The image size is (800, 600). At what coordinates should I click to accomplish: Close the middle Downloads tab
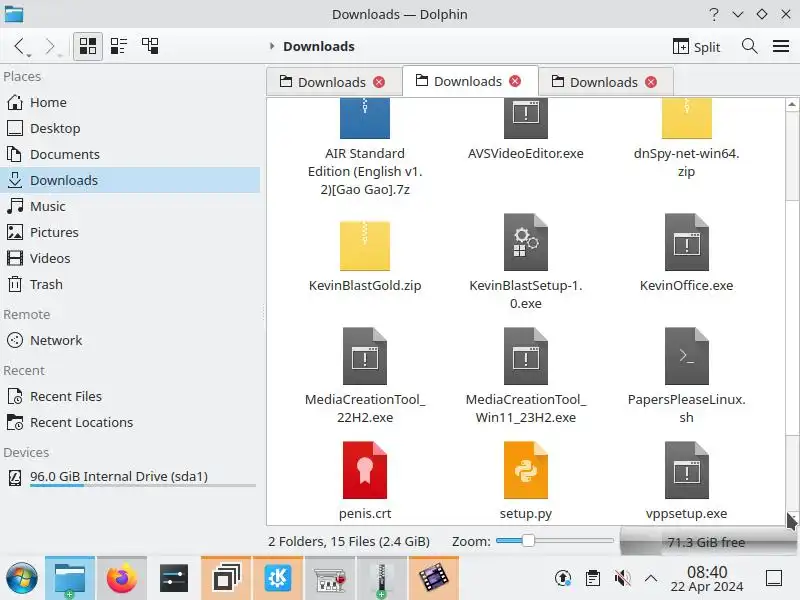click(x=515, y=81)
